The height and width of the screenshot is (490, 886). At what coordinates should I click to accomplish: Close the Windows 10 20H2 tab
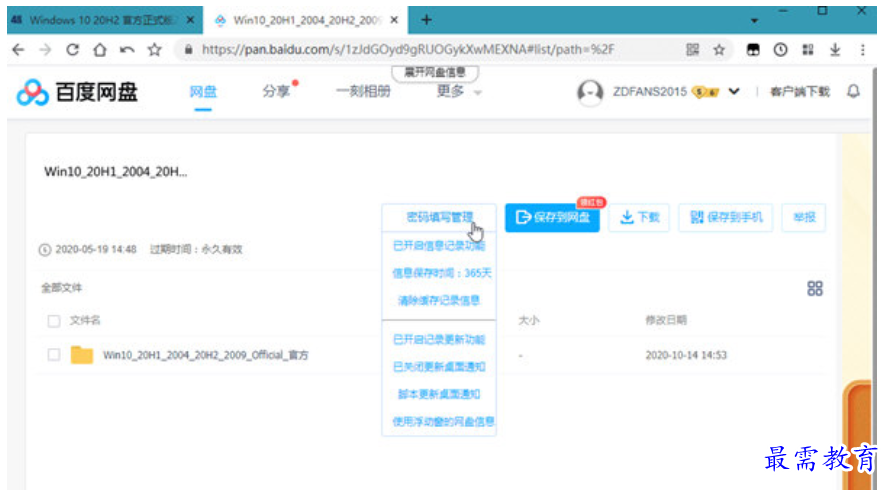click(190, 20)
